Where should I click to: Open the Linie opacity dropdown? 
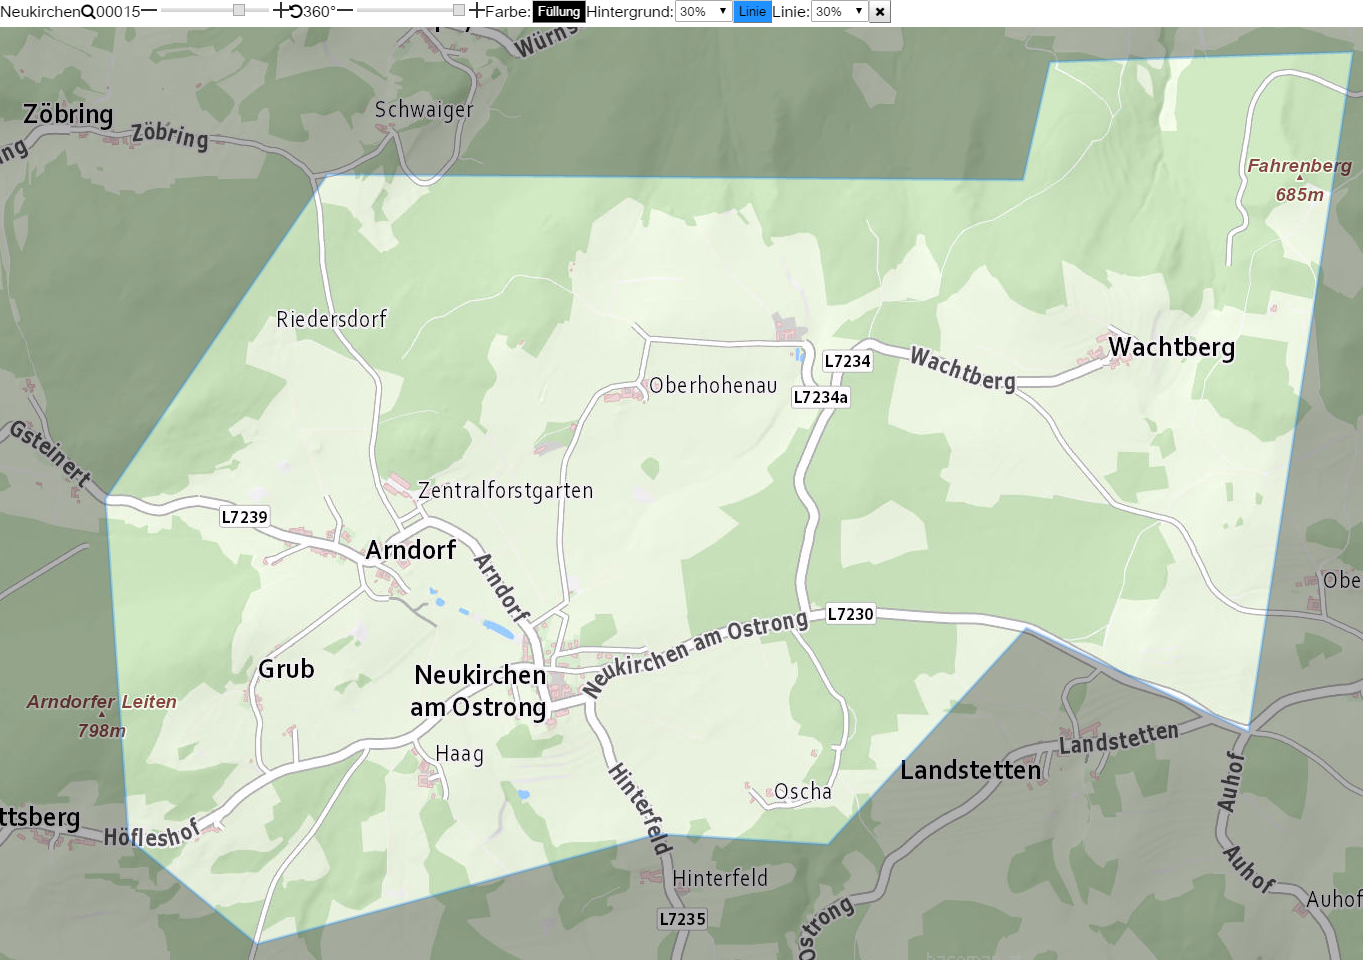[x=839, y=12]
